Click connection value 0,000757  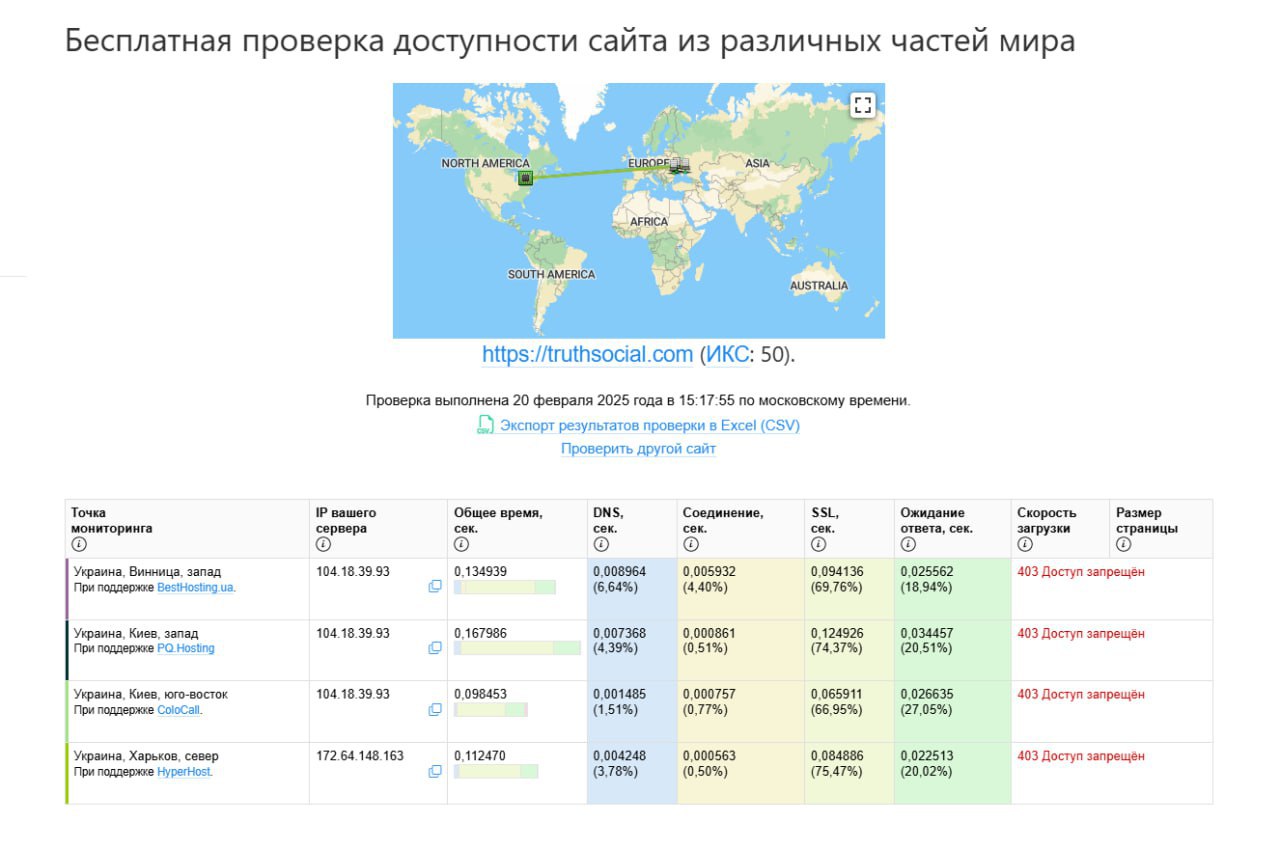[x=709, y=694]
